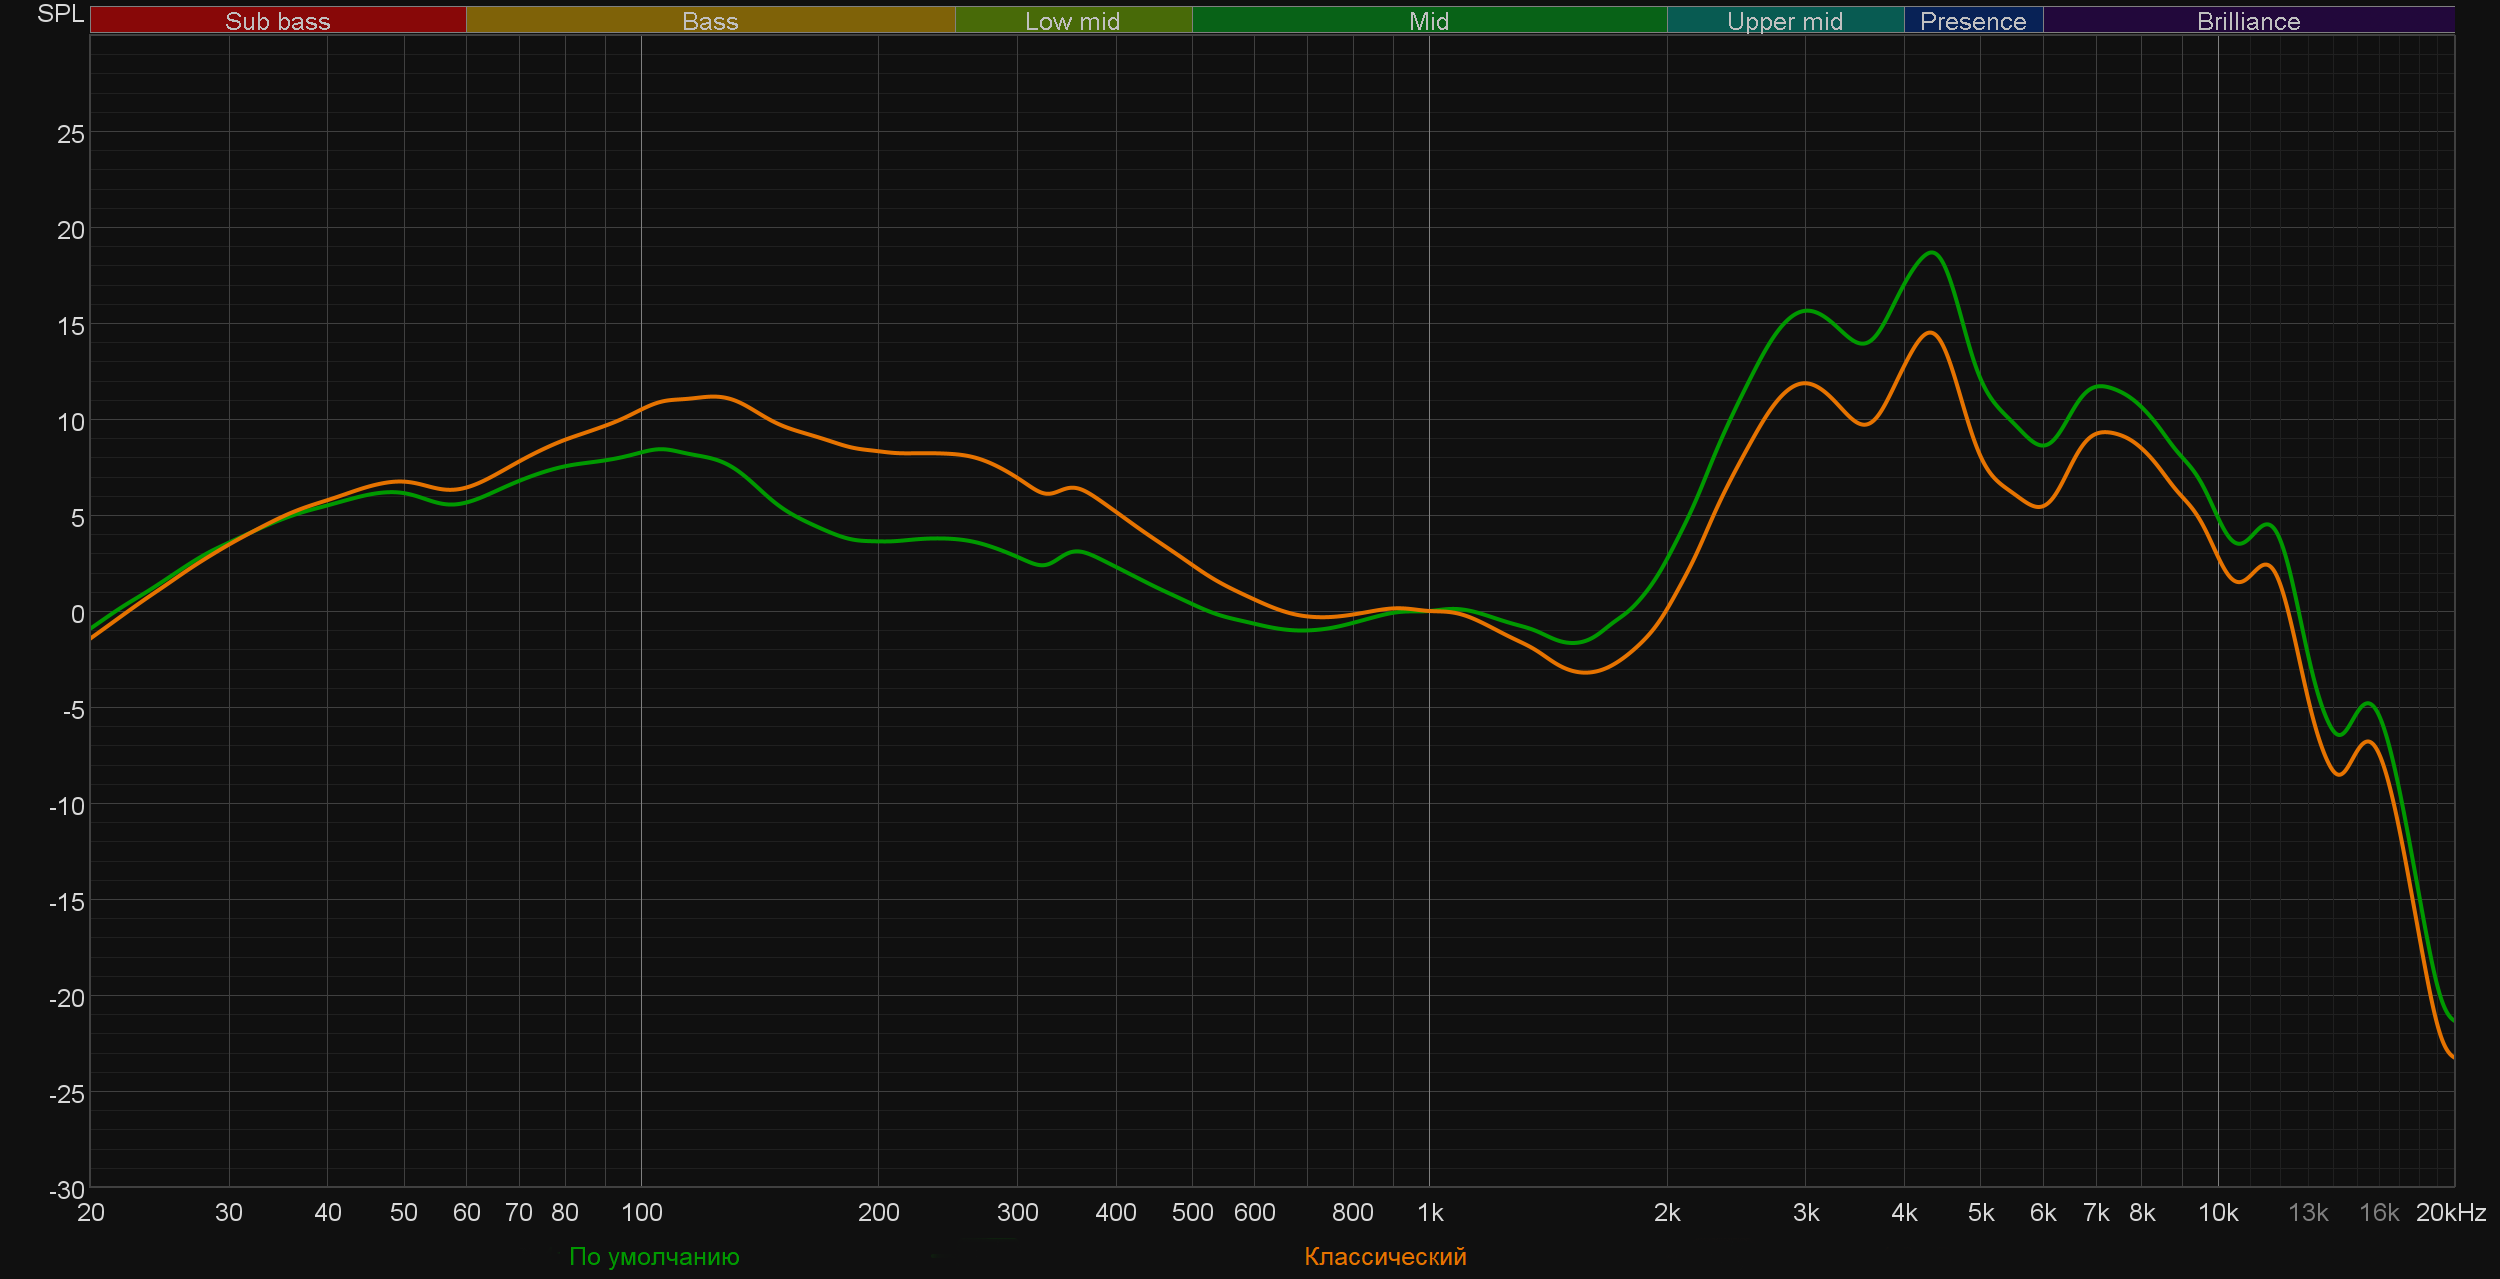Click the 10k frequency axis label
The height and width of the screenshot is (1279, 2500).
click(x=2217, y=1212)
